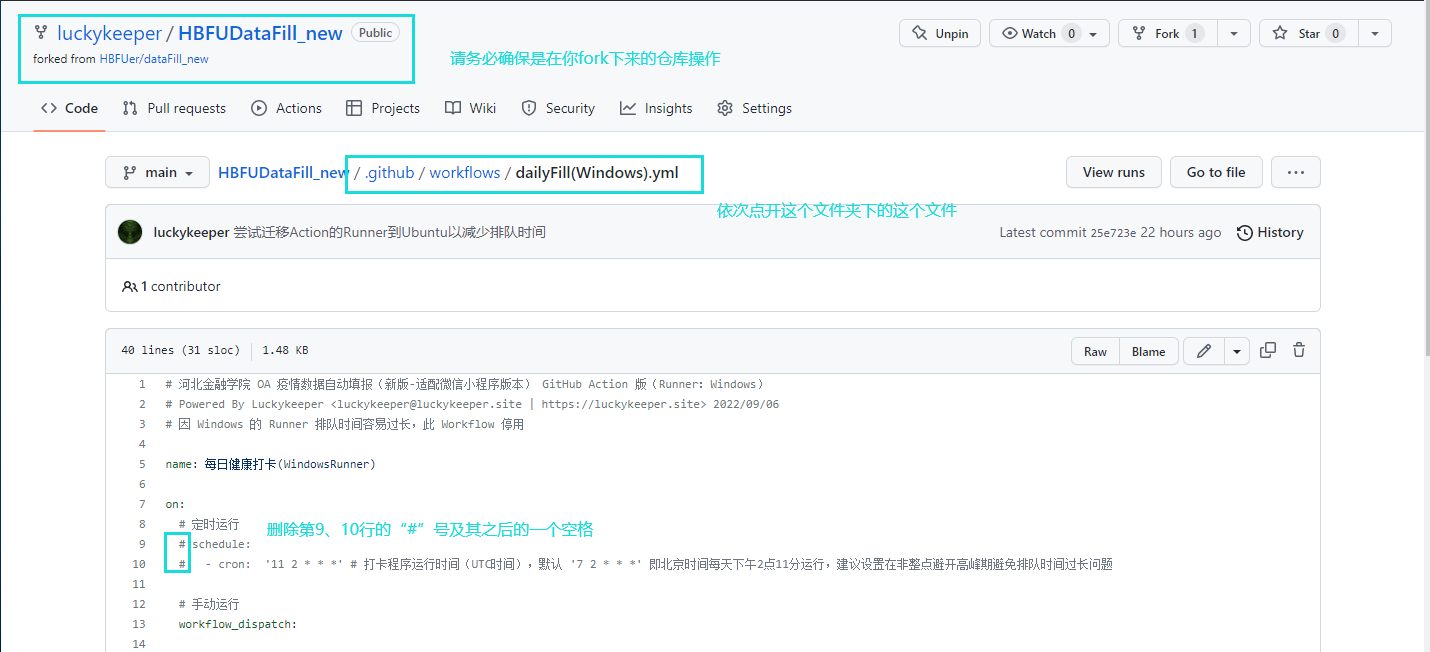Viewport: 1430px width, 652px height.
Task: View the Insights tab
Action: [656, 108]
